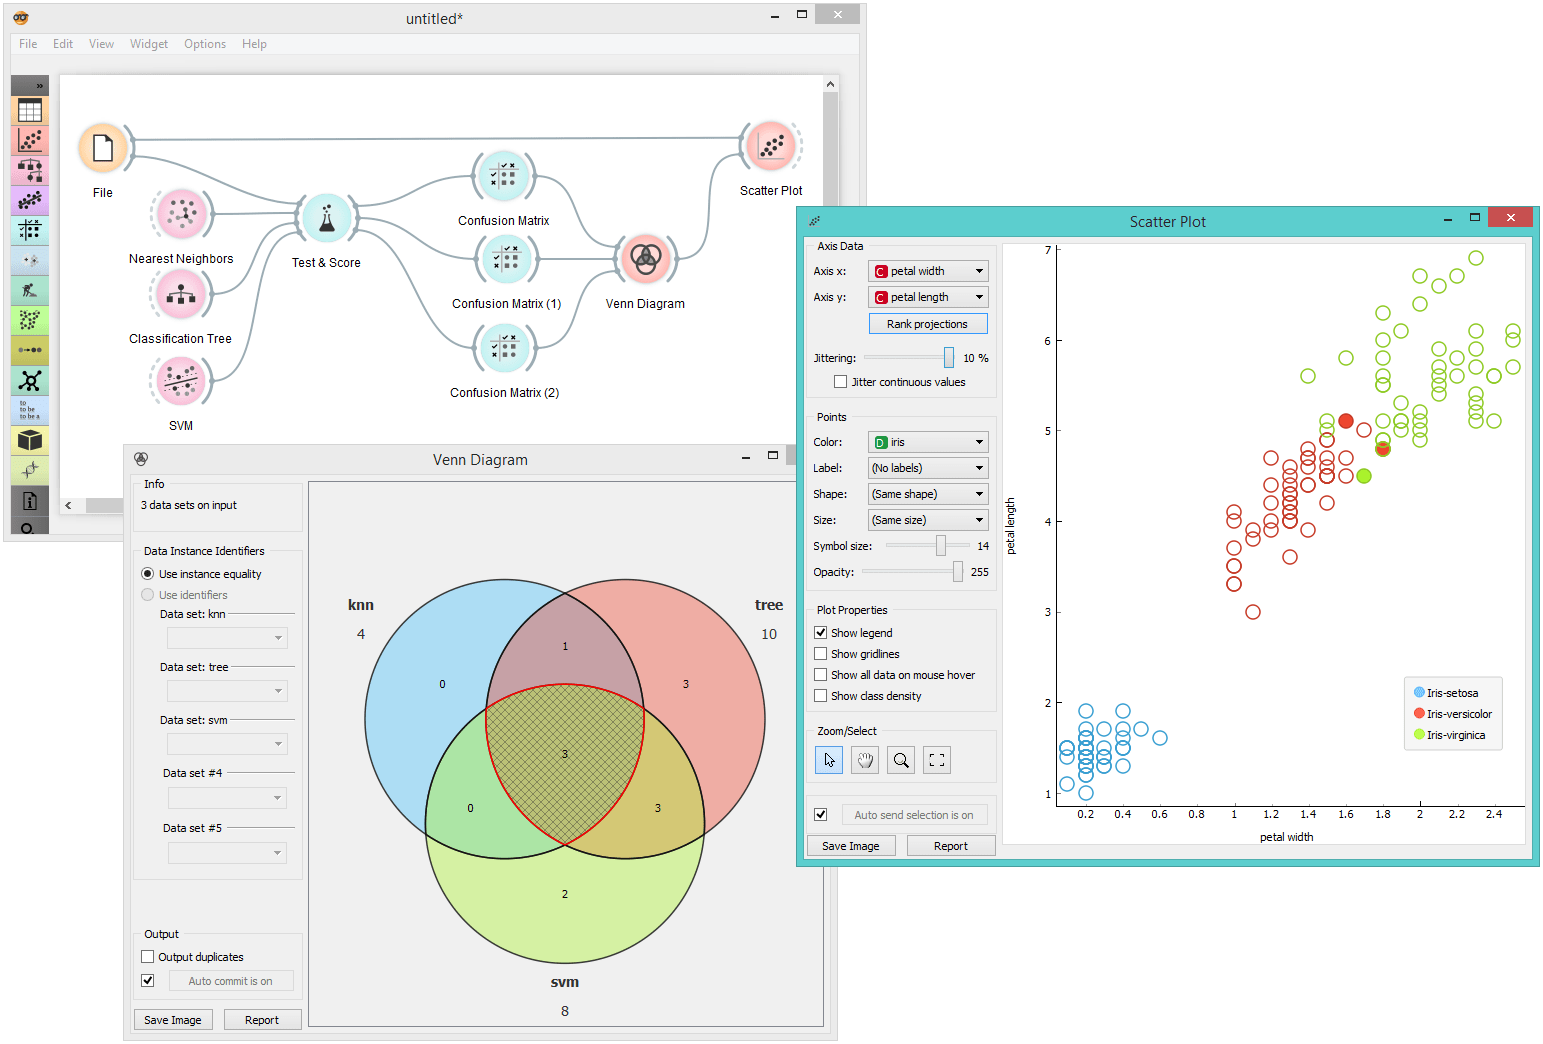1543x1044 pixels.
Task: Adjust the Symbol size slider
Action: [x=941, y=545]
